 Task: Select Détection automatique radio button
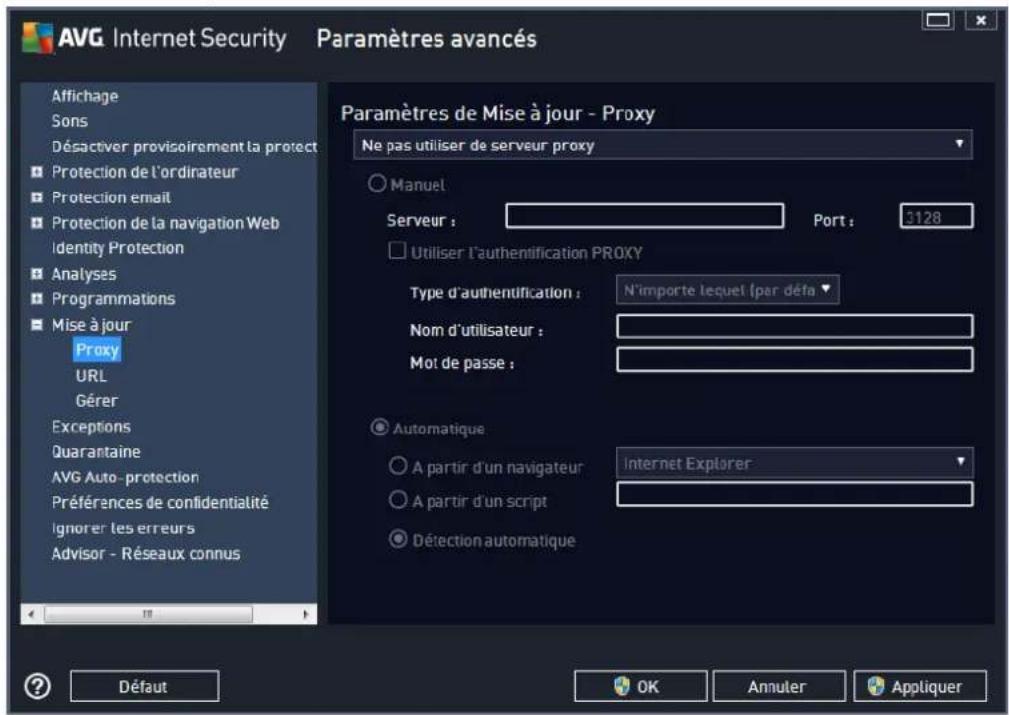[x=398, y=539]
